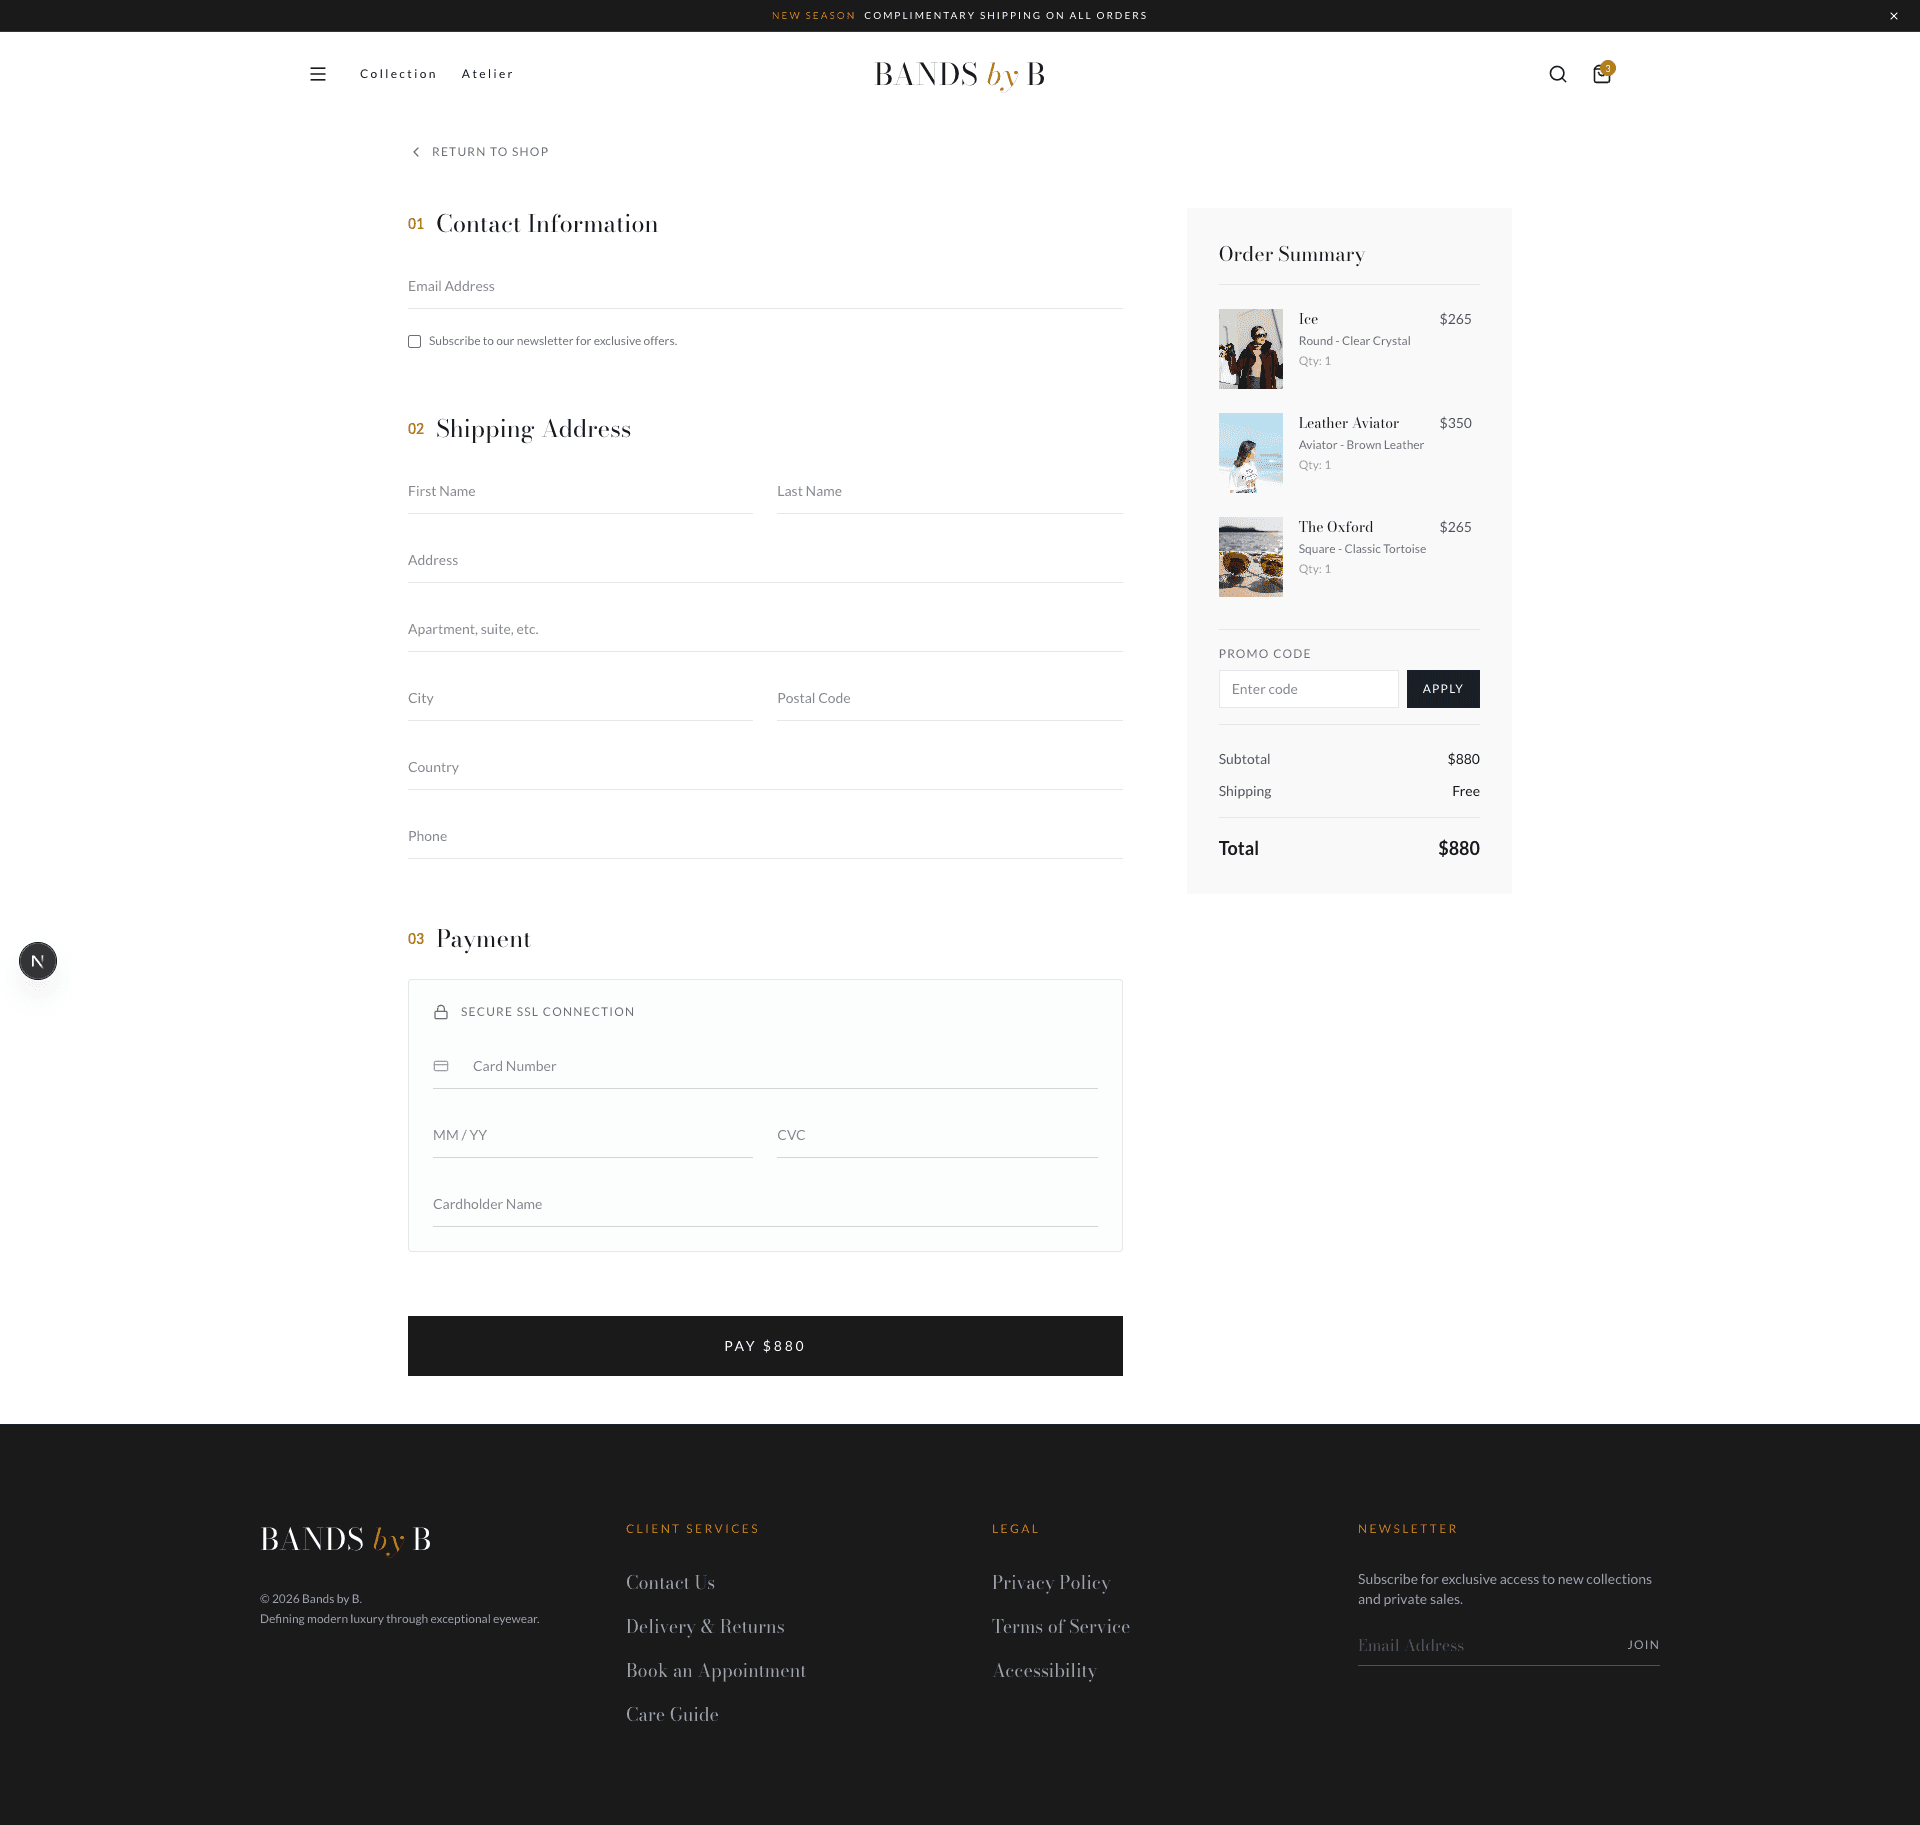1920x1825 pixels.
Task: Select Atelier in the header navigation
Action: tap(487, 74)
